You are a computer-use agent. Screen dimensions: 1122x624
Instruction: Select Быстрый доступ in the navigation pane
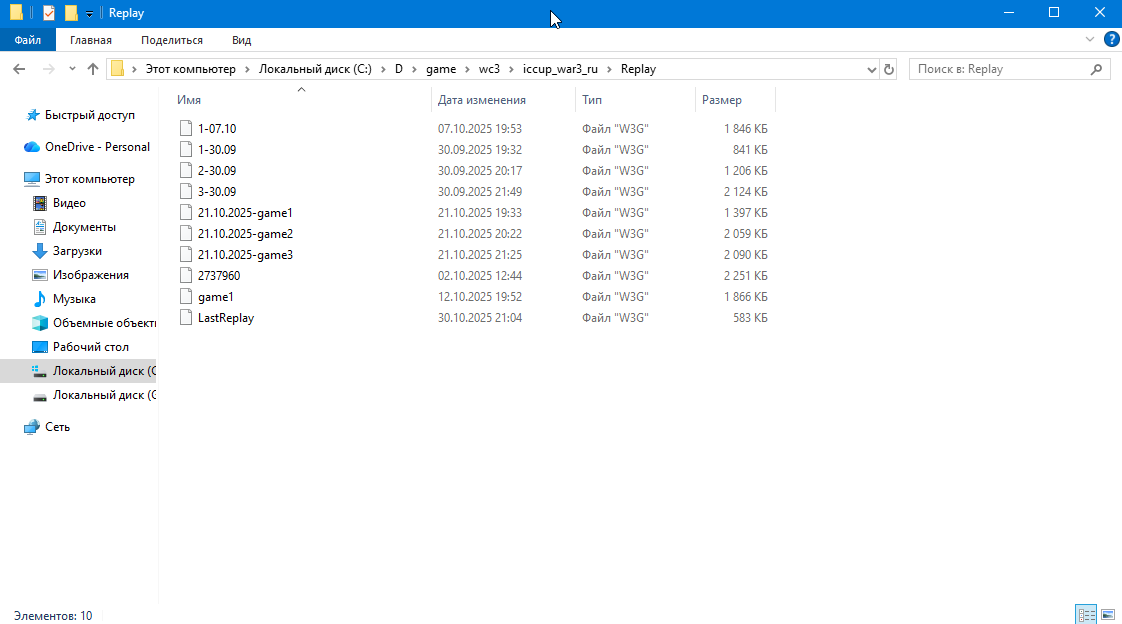(89, 114)
